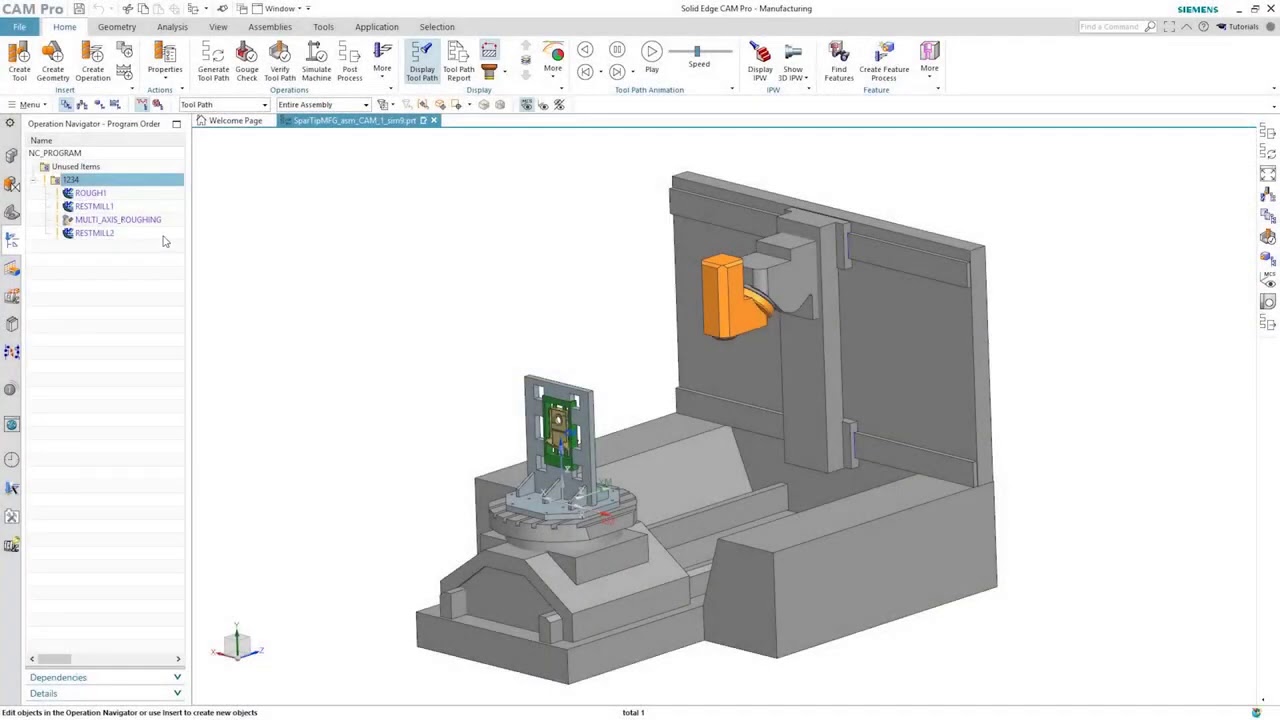The width and height of the screenshot is (1280, 720).
Task: Click the Create Operation icon
Action: coord(92,61)
